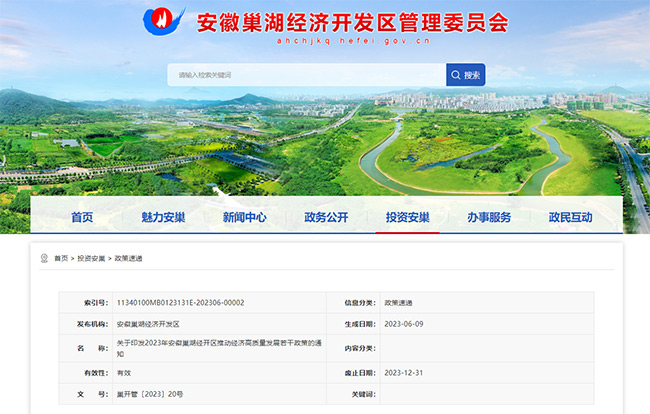
Task: Open 政策速递 breadcrumb link
Action: coord(129,258)
